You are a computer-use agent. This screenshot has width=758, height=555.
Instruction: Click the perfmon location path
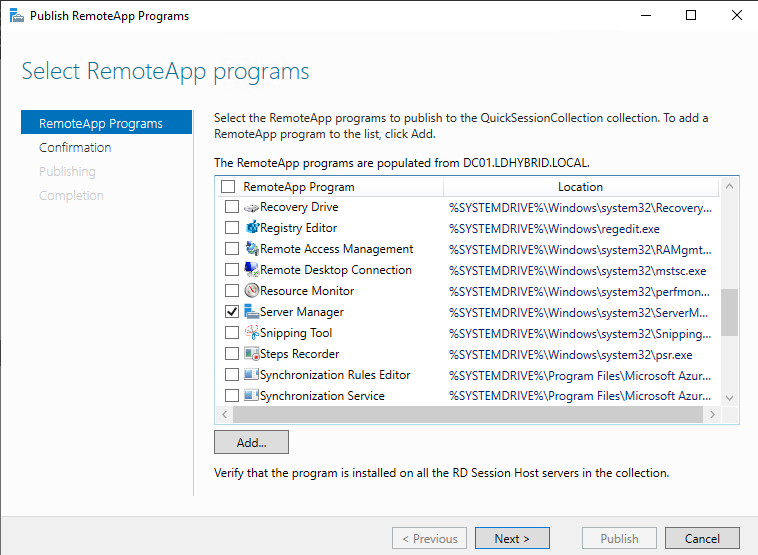click(580, 292)
